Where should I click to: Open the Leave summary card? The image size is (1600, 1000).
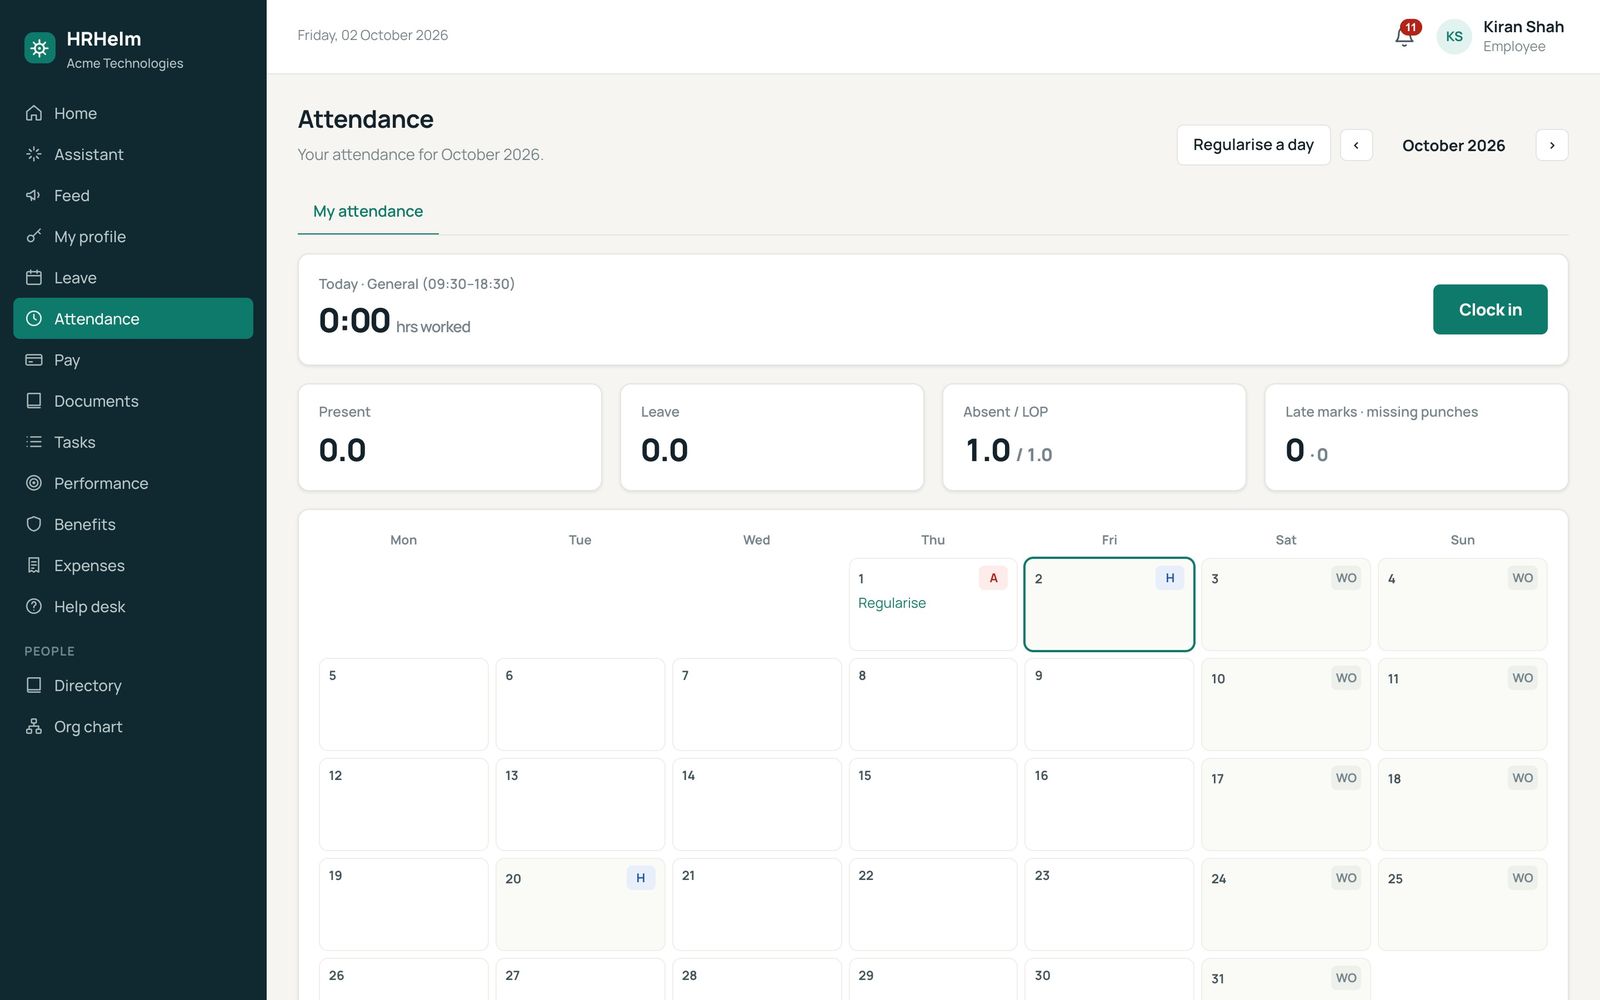click(772, 437)
